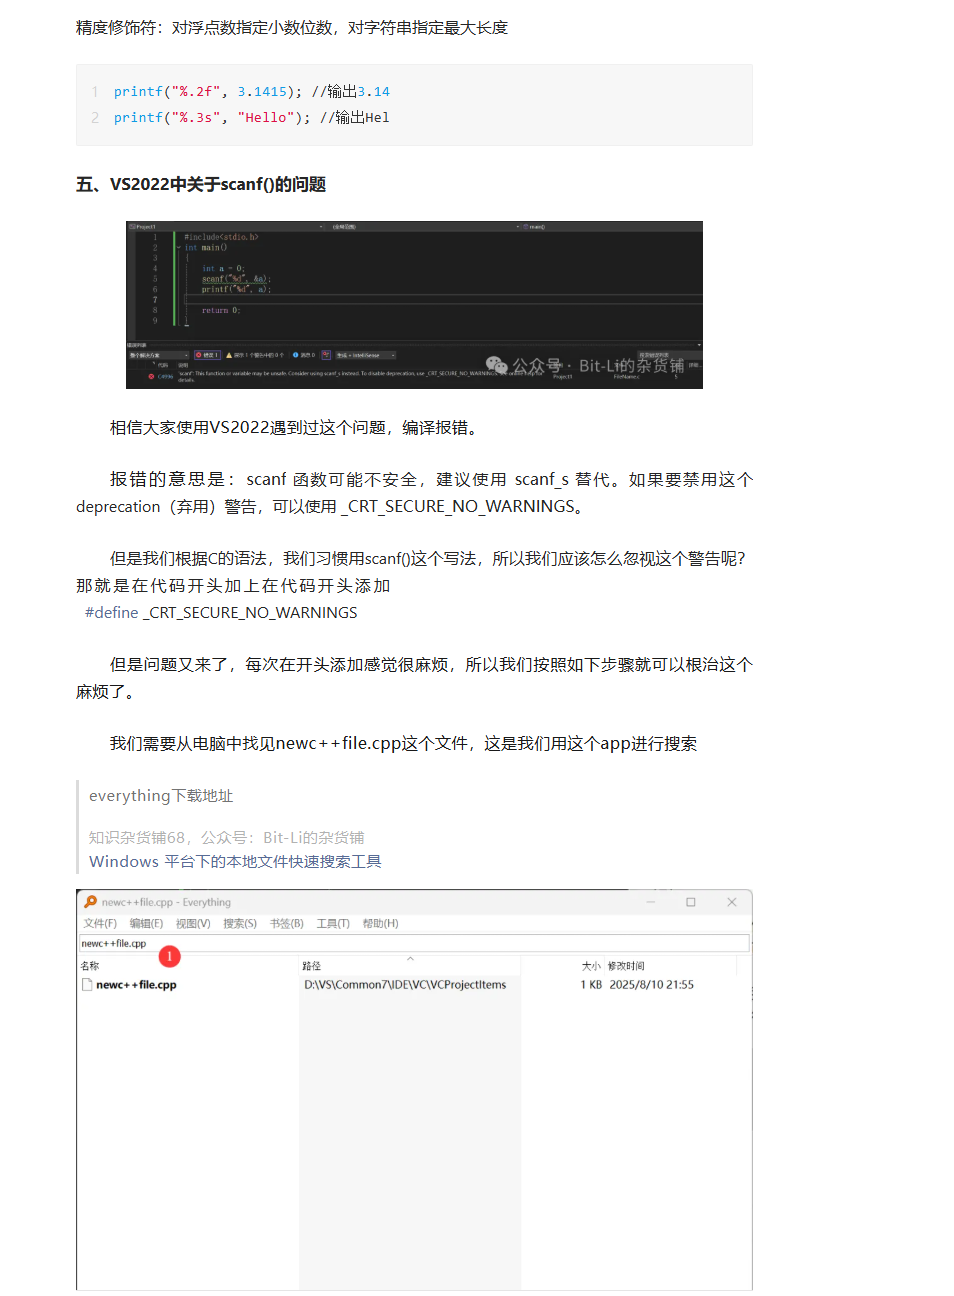Screen dimensions: 954x1296
Task: Click the red numbered badge over the search box
Action: pos(169,956)
